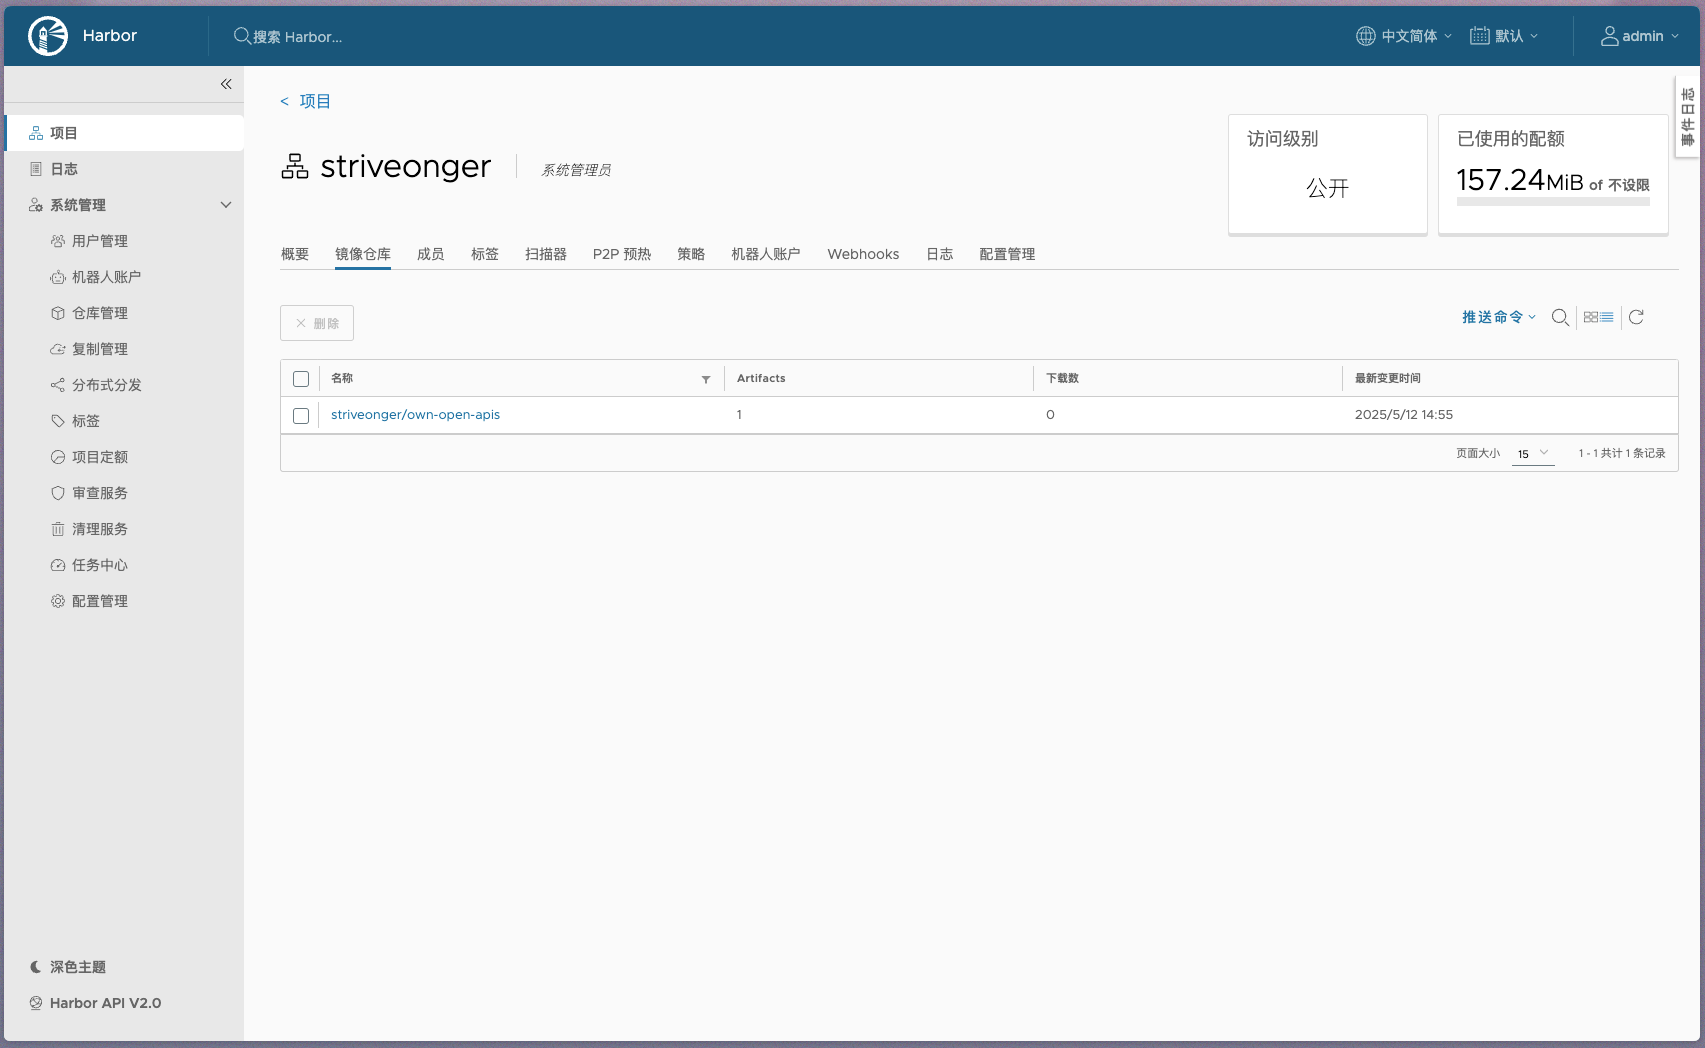This screenshot has width=1705, height=1048.
Task: Click the search magnifier in header
Action: [x=242, y=36]
